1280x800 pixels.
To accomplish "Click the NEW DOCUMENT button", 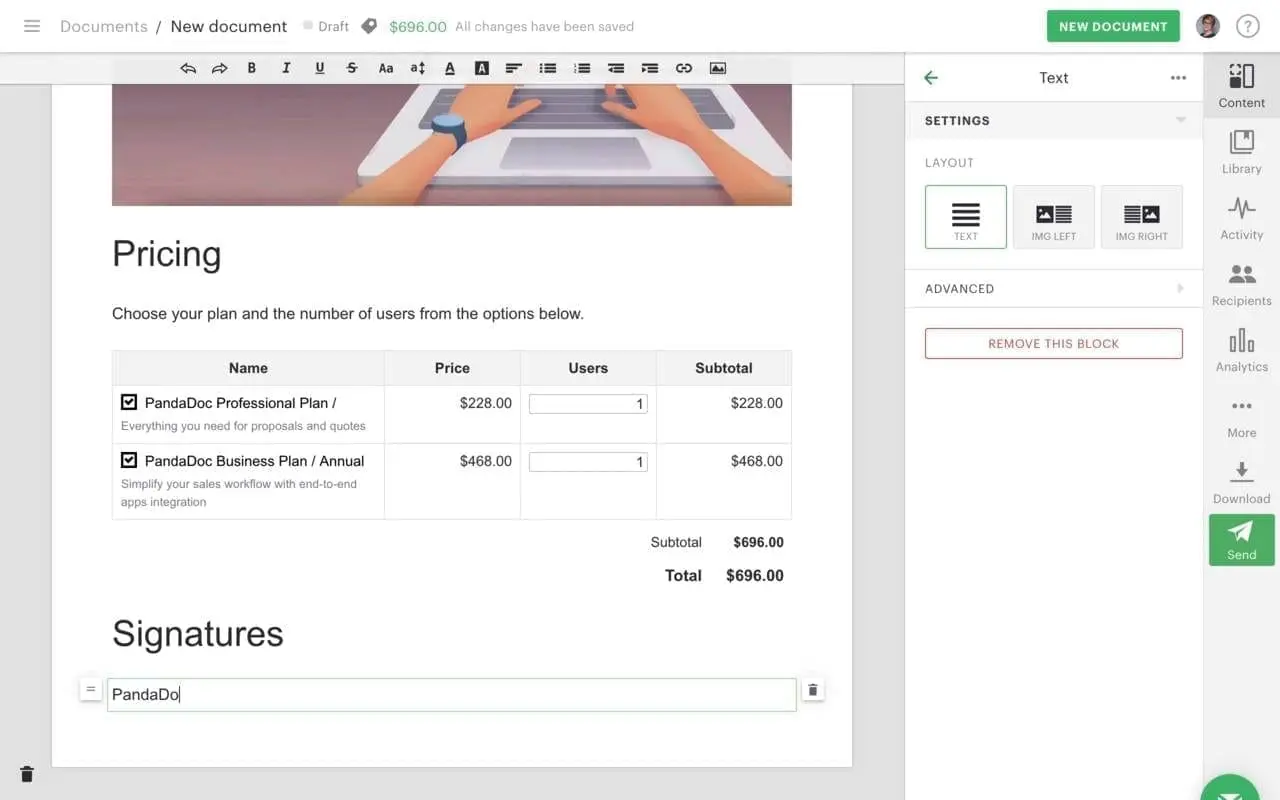I will coord(1113,26).
